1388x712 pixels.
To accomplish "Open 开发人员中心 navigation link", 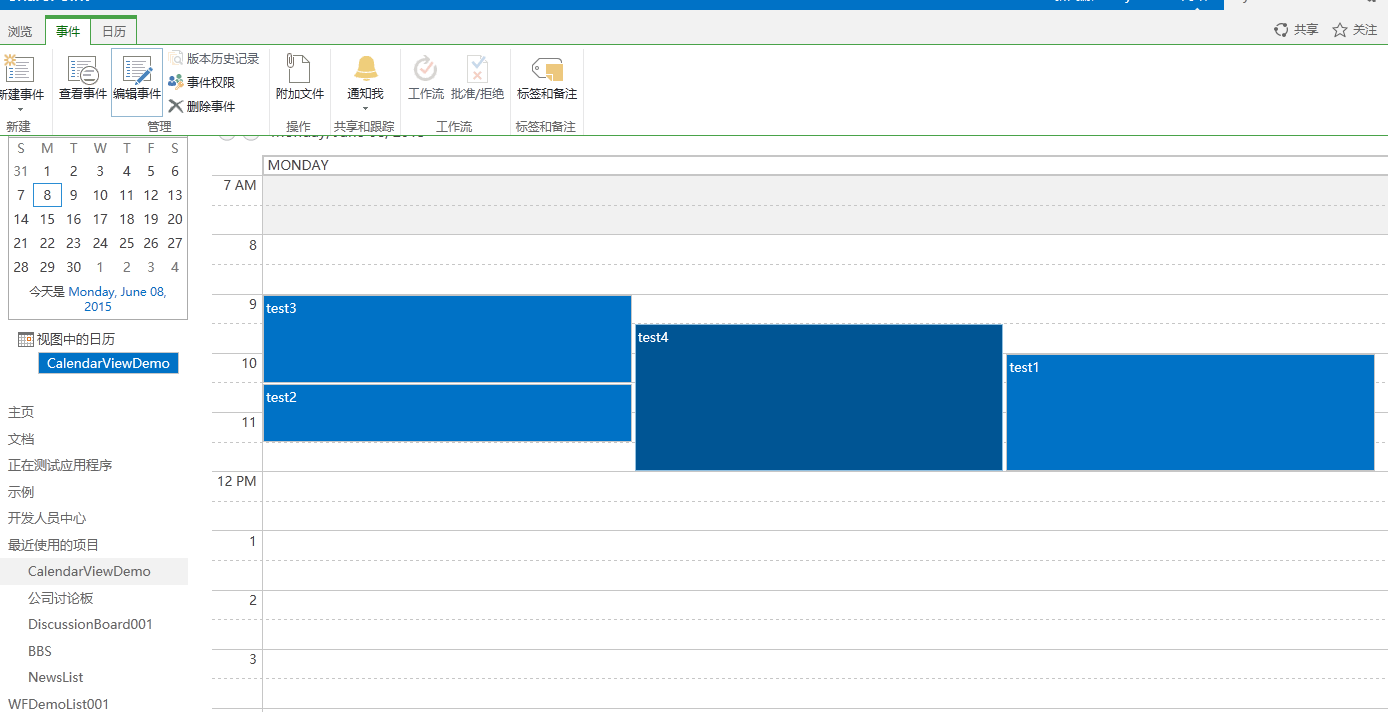I will pos(47,518).
